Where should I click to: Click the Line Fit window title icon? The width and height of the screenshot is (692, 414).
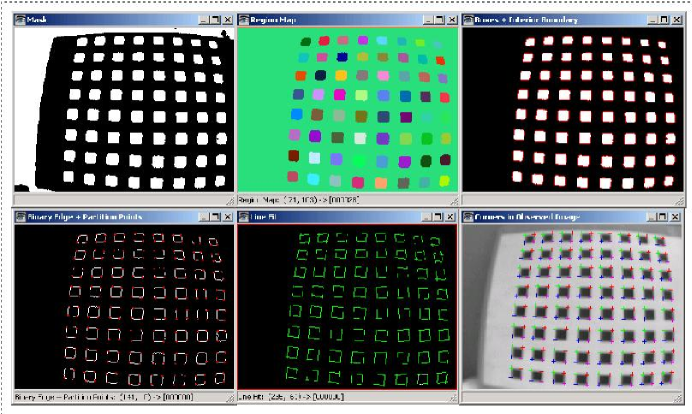244,217
